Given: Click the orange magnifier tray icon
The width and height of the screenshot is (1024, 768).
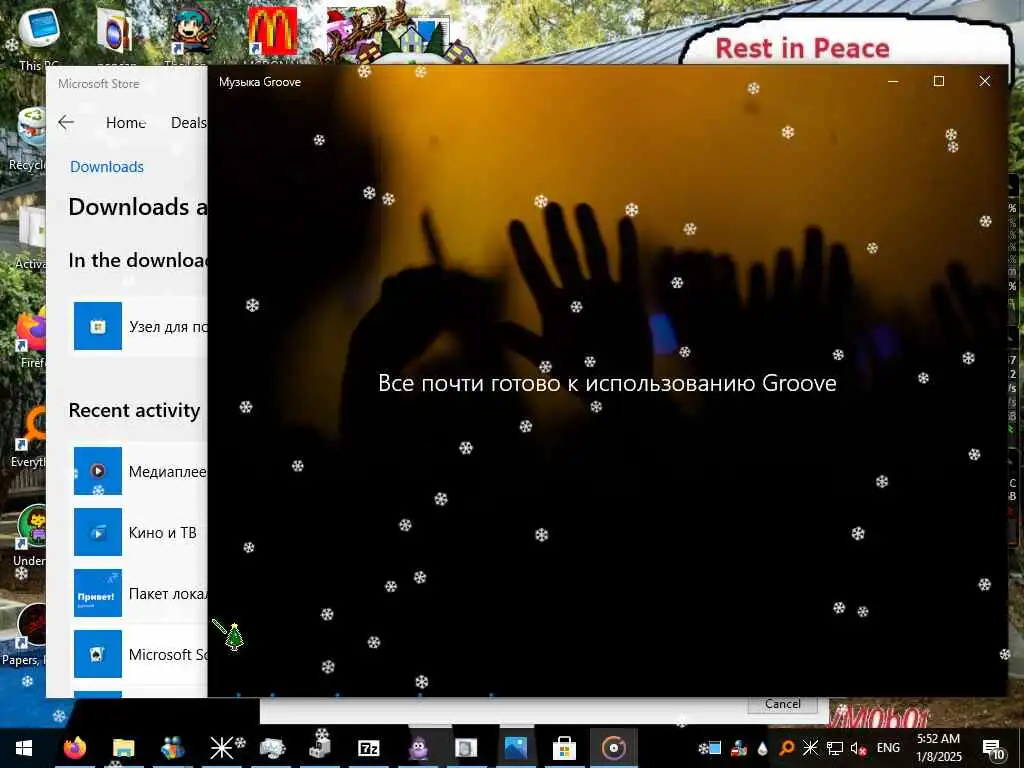Looking at the screenshot, I should coord(787,748).
